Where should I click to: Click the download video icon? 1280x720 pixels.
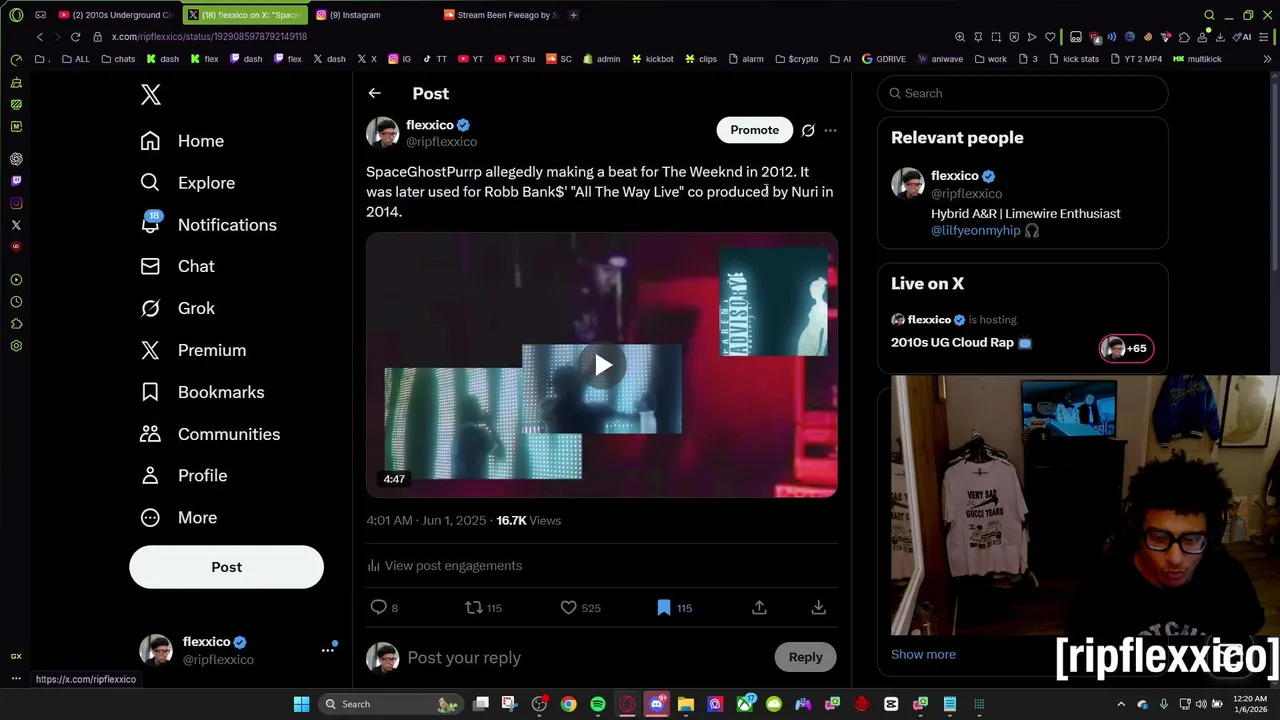tap(818, 607)
